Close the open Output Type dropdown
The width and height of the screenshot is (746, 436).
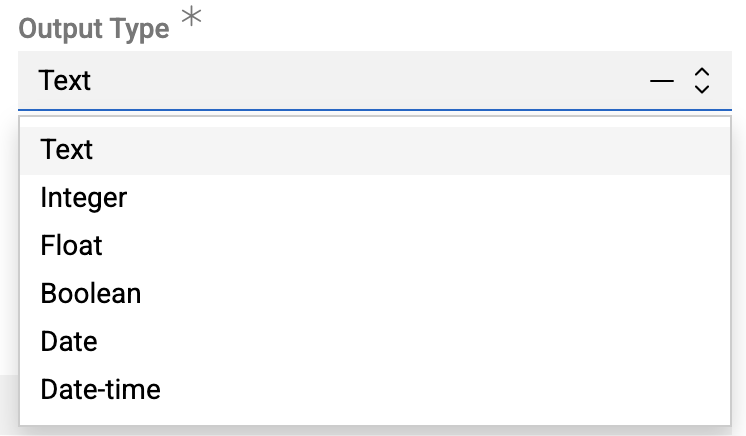pos(702,80)
